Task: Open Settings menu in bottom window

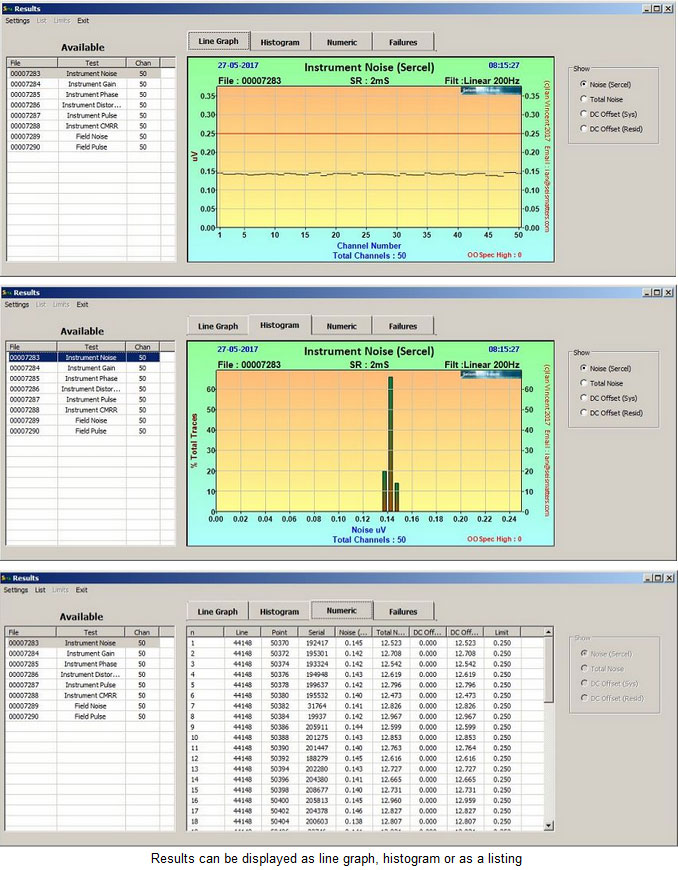Action: click(x=16, y=590)
